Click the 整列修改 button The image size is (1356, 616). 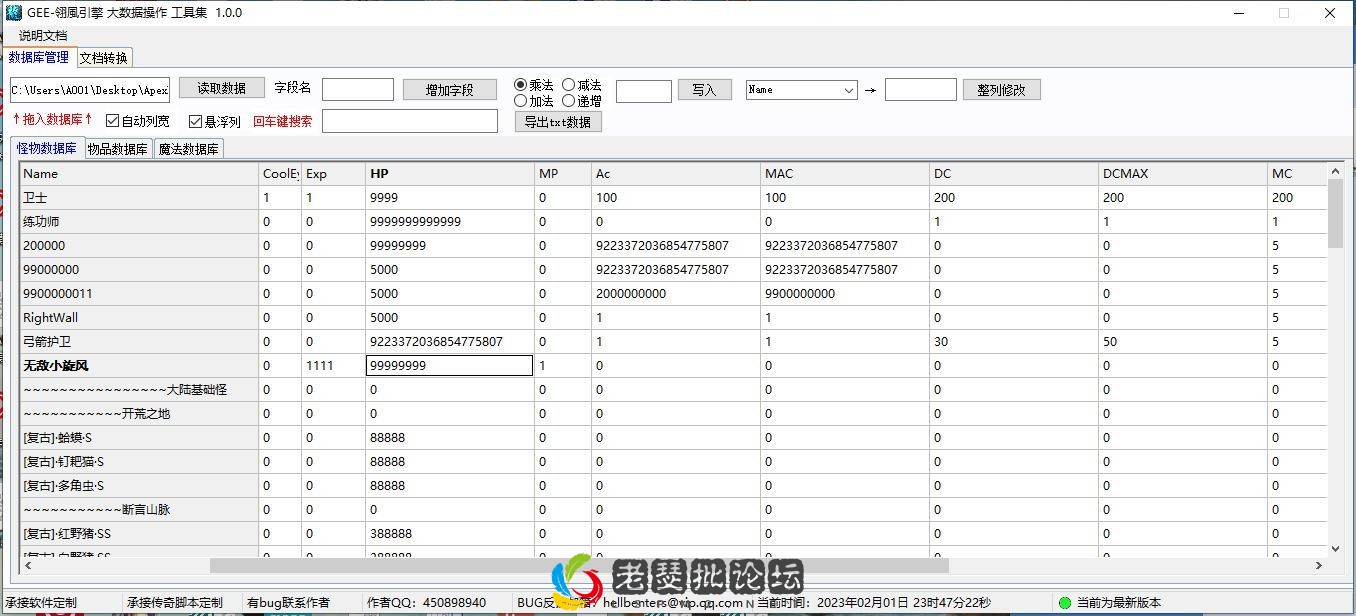(1002, 90)
